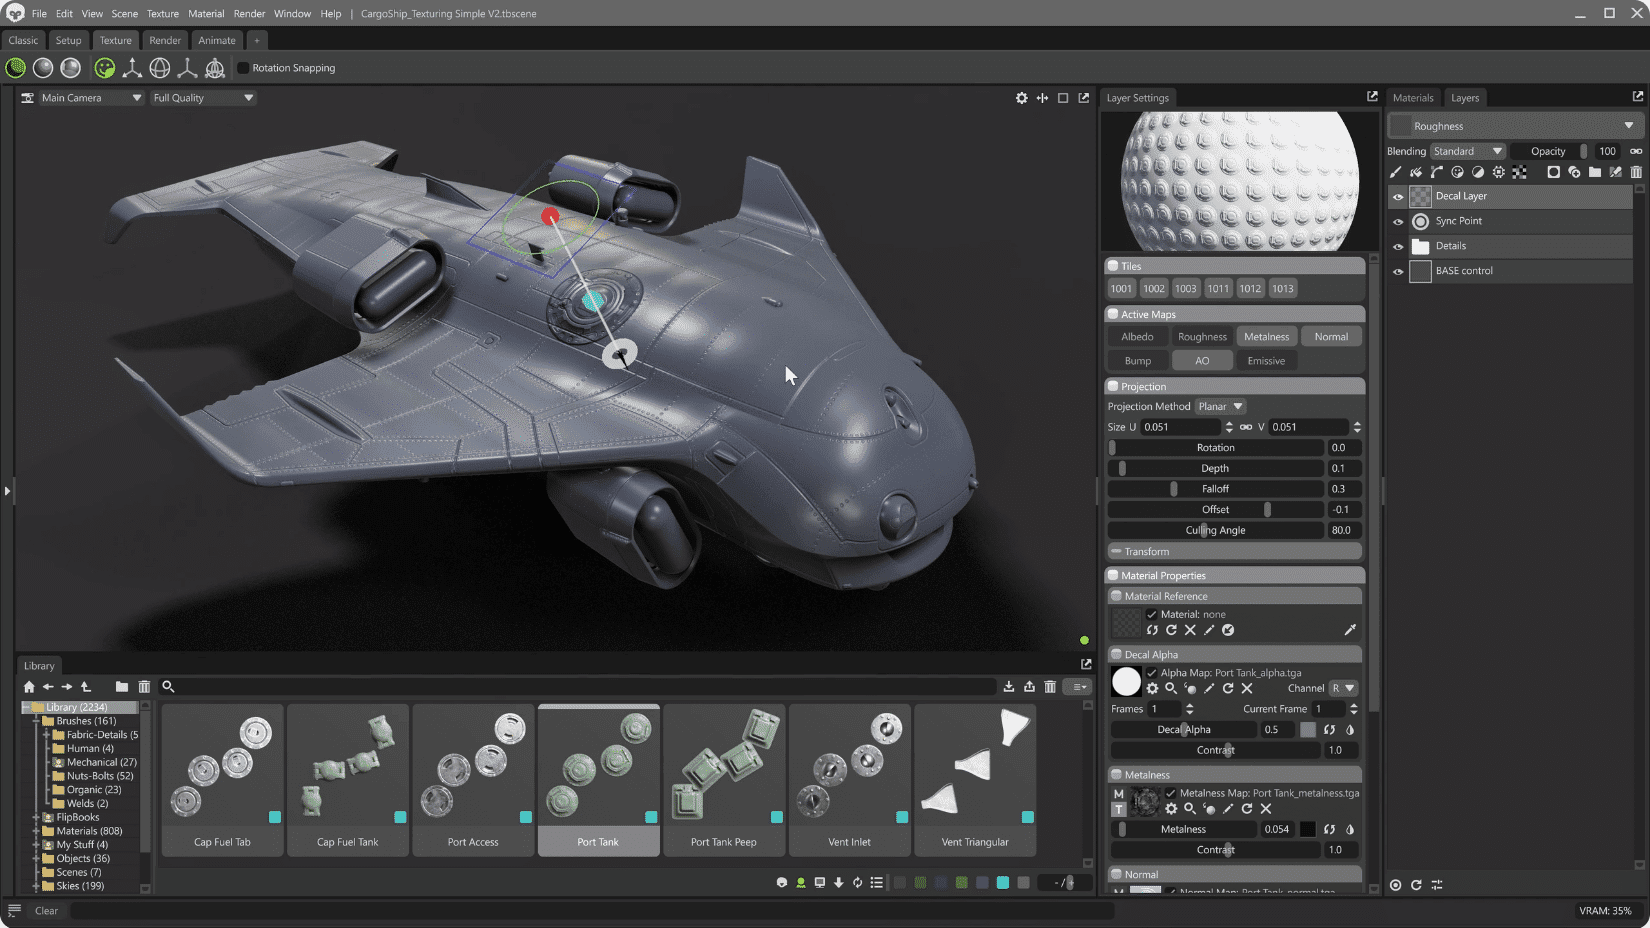Create a new folder in the layers panel

click(x=1594, y=172)
